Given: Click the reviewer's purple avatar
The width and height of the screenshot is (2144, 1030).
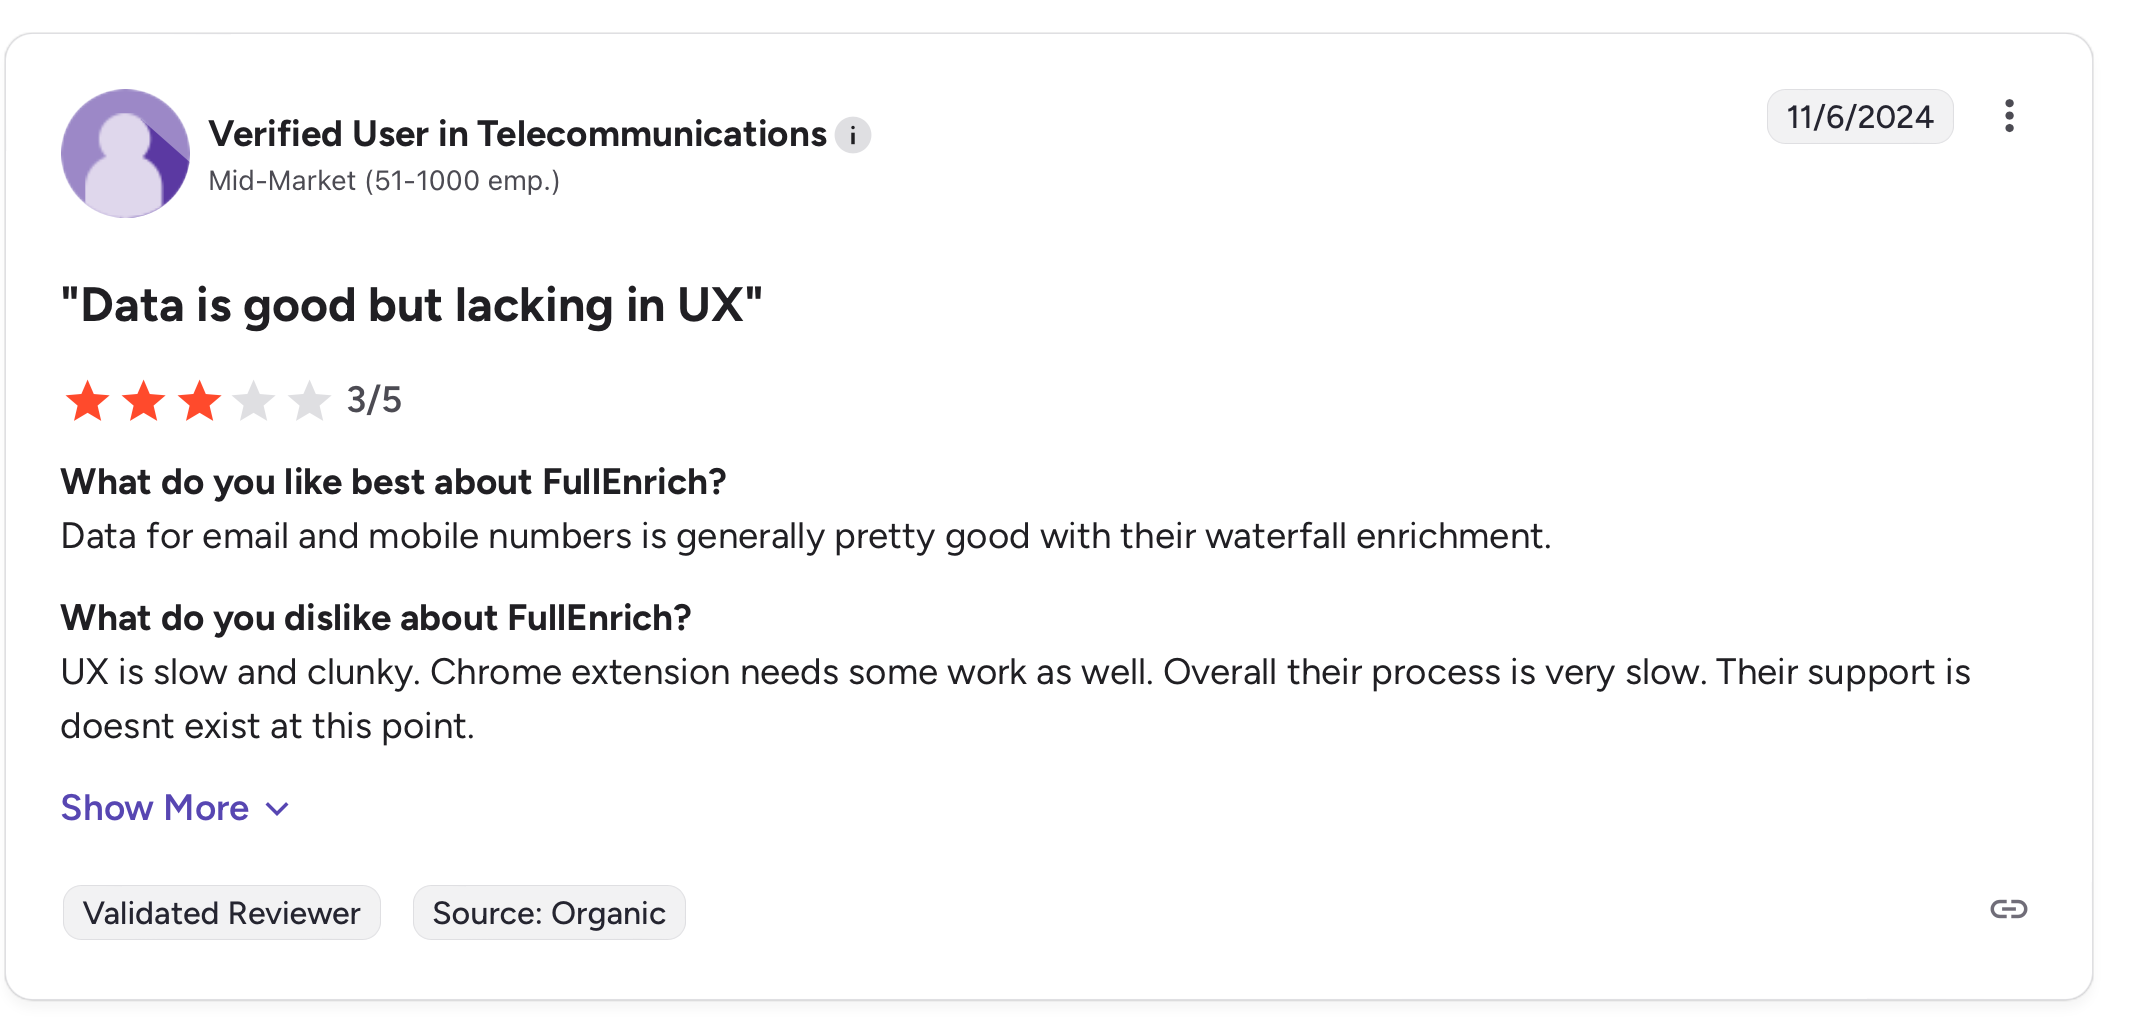Looking at the screenshot, I should coord(125,153).
